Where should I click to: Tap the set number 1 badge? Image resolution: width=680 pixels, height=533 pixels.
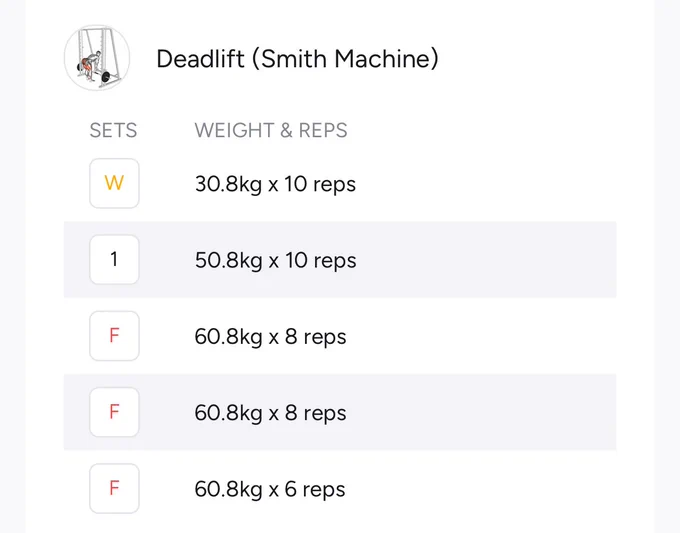pos(114,259)
